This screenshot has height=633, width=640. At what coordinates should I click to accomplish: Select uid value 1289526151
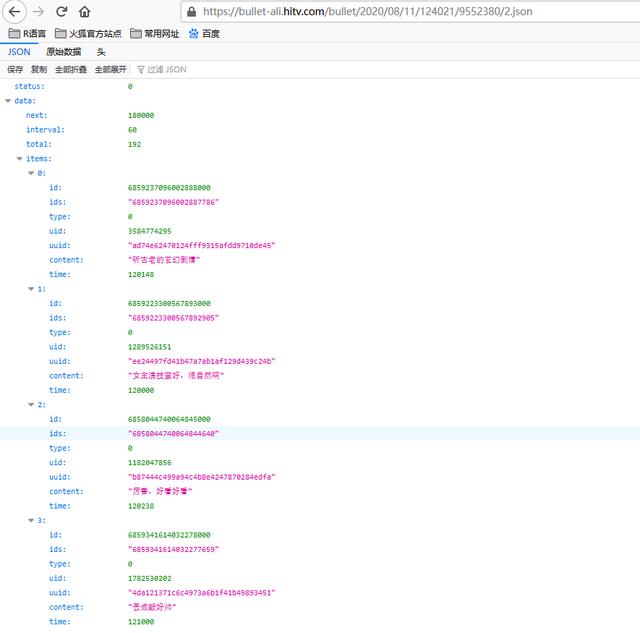149,347
